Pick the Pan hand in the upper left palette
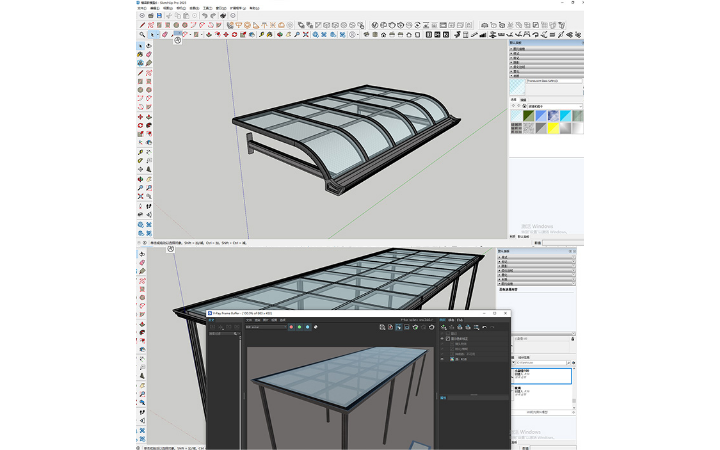Screen dimensions: 720x450 click(x=149, y=179)
